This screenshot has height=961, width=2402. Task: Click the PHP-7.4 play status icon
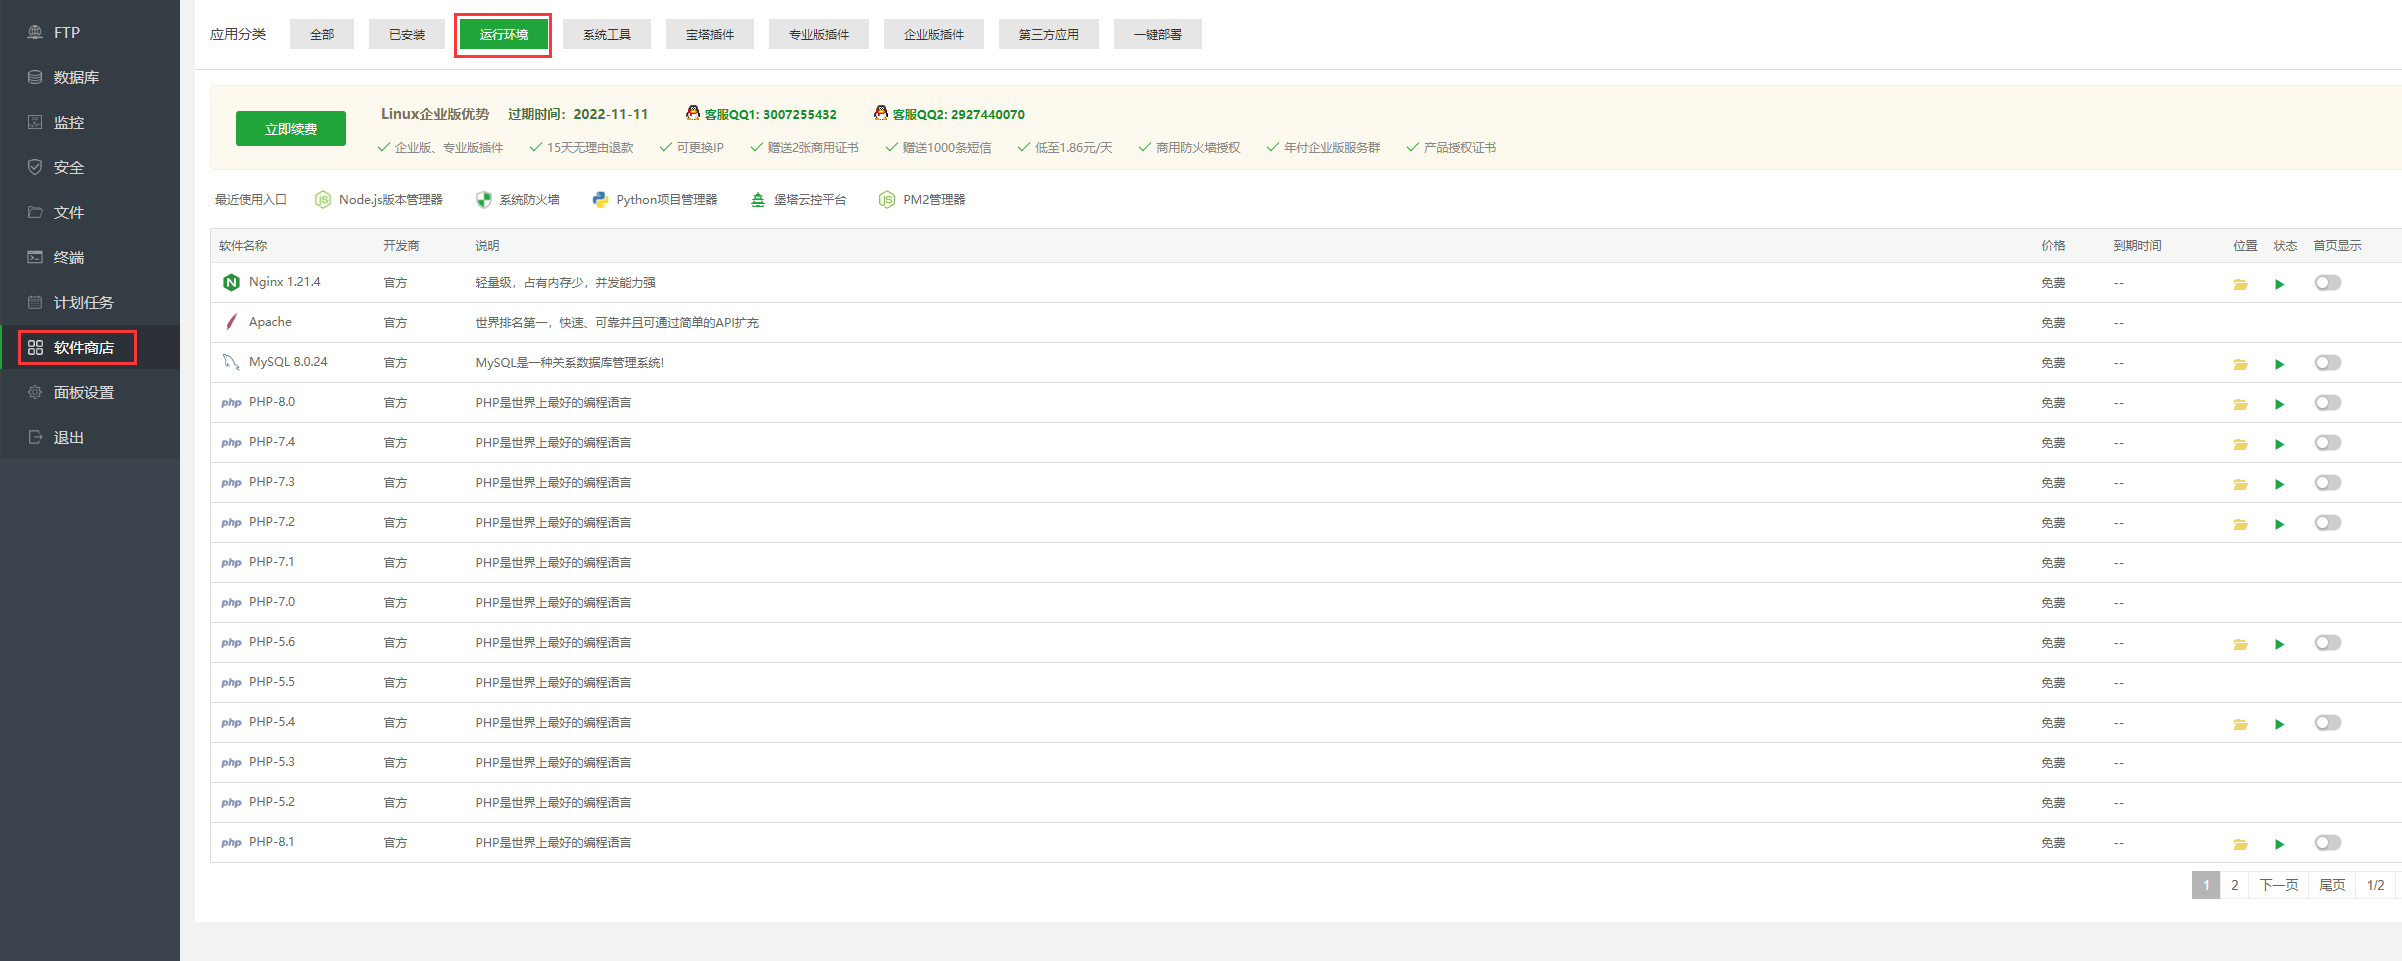(2280, 444)
